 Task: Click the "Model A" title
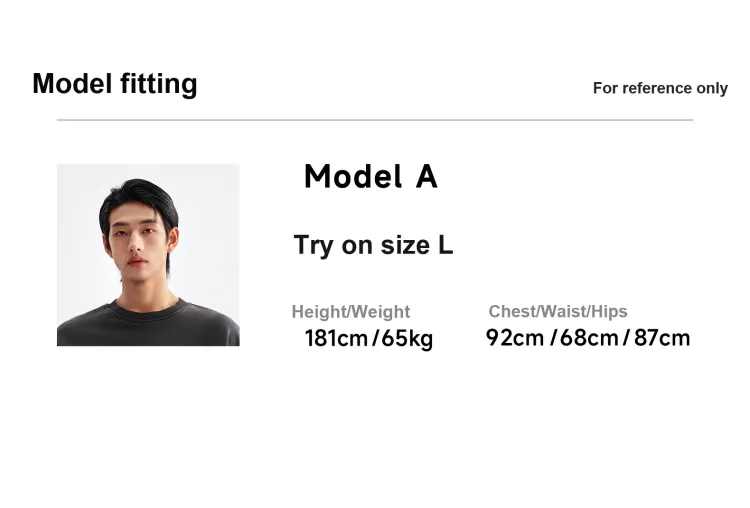(371, 177)
